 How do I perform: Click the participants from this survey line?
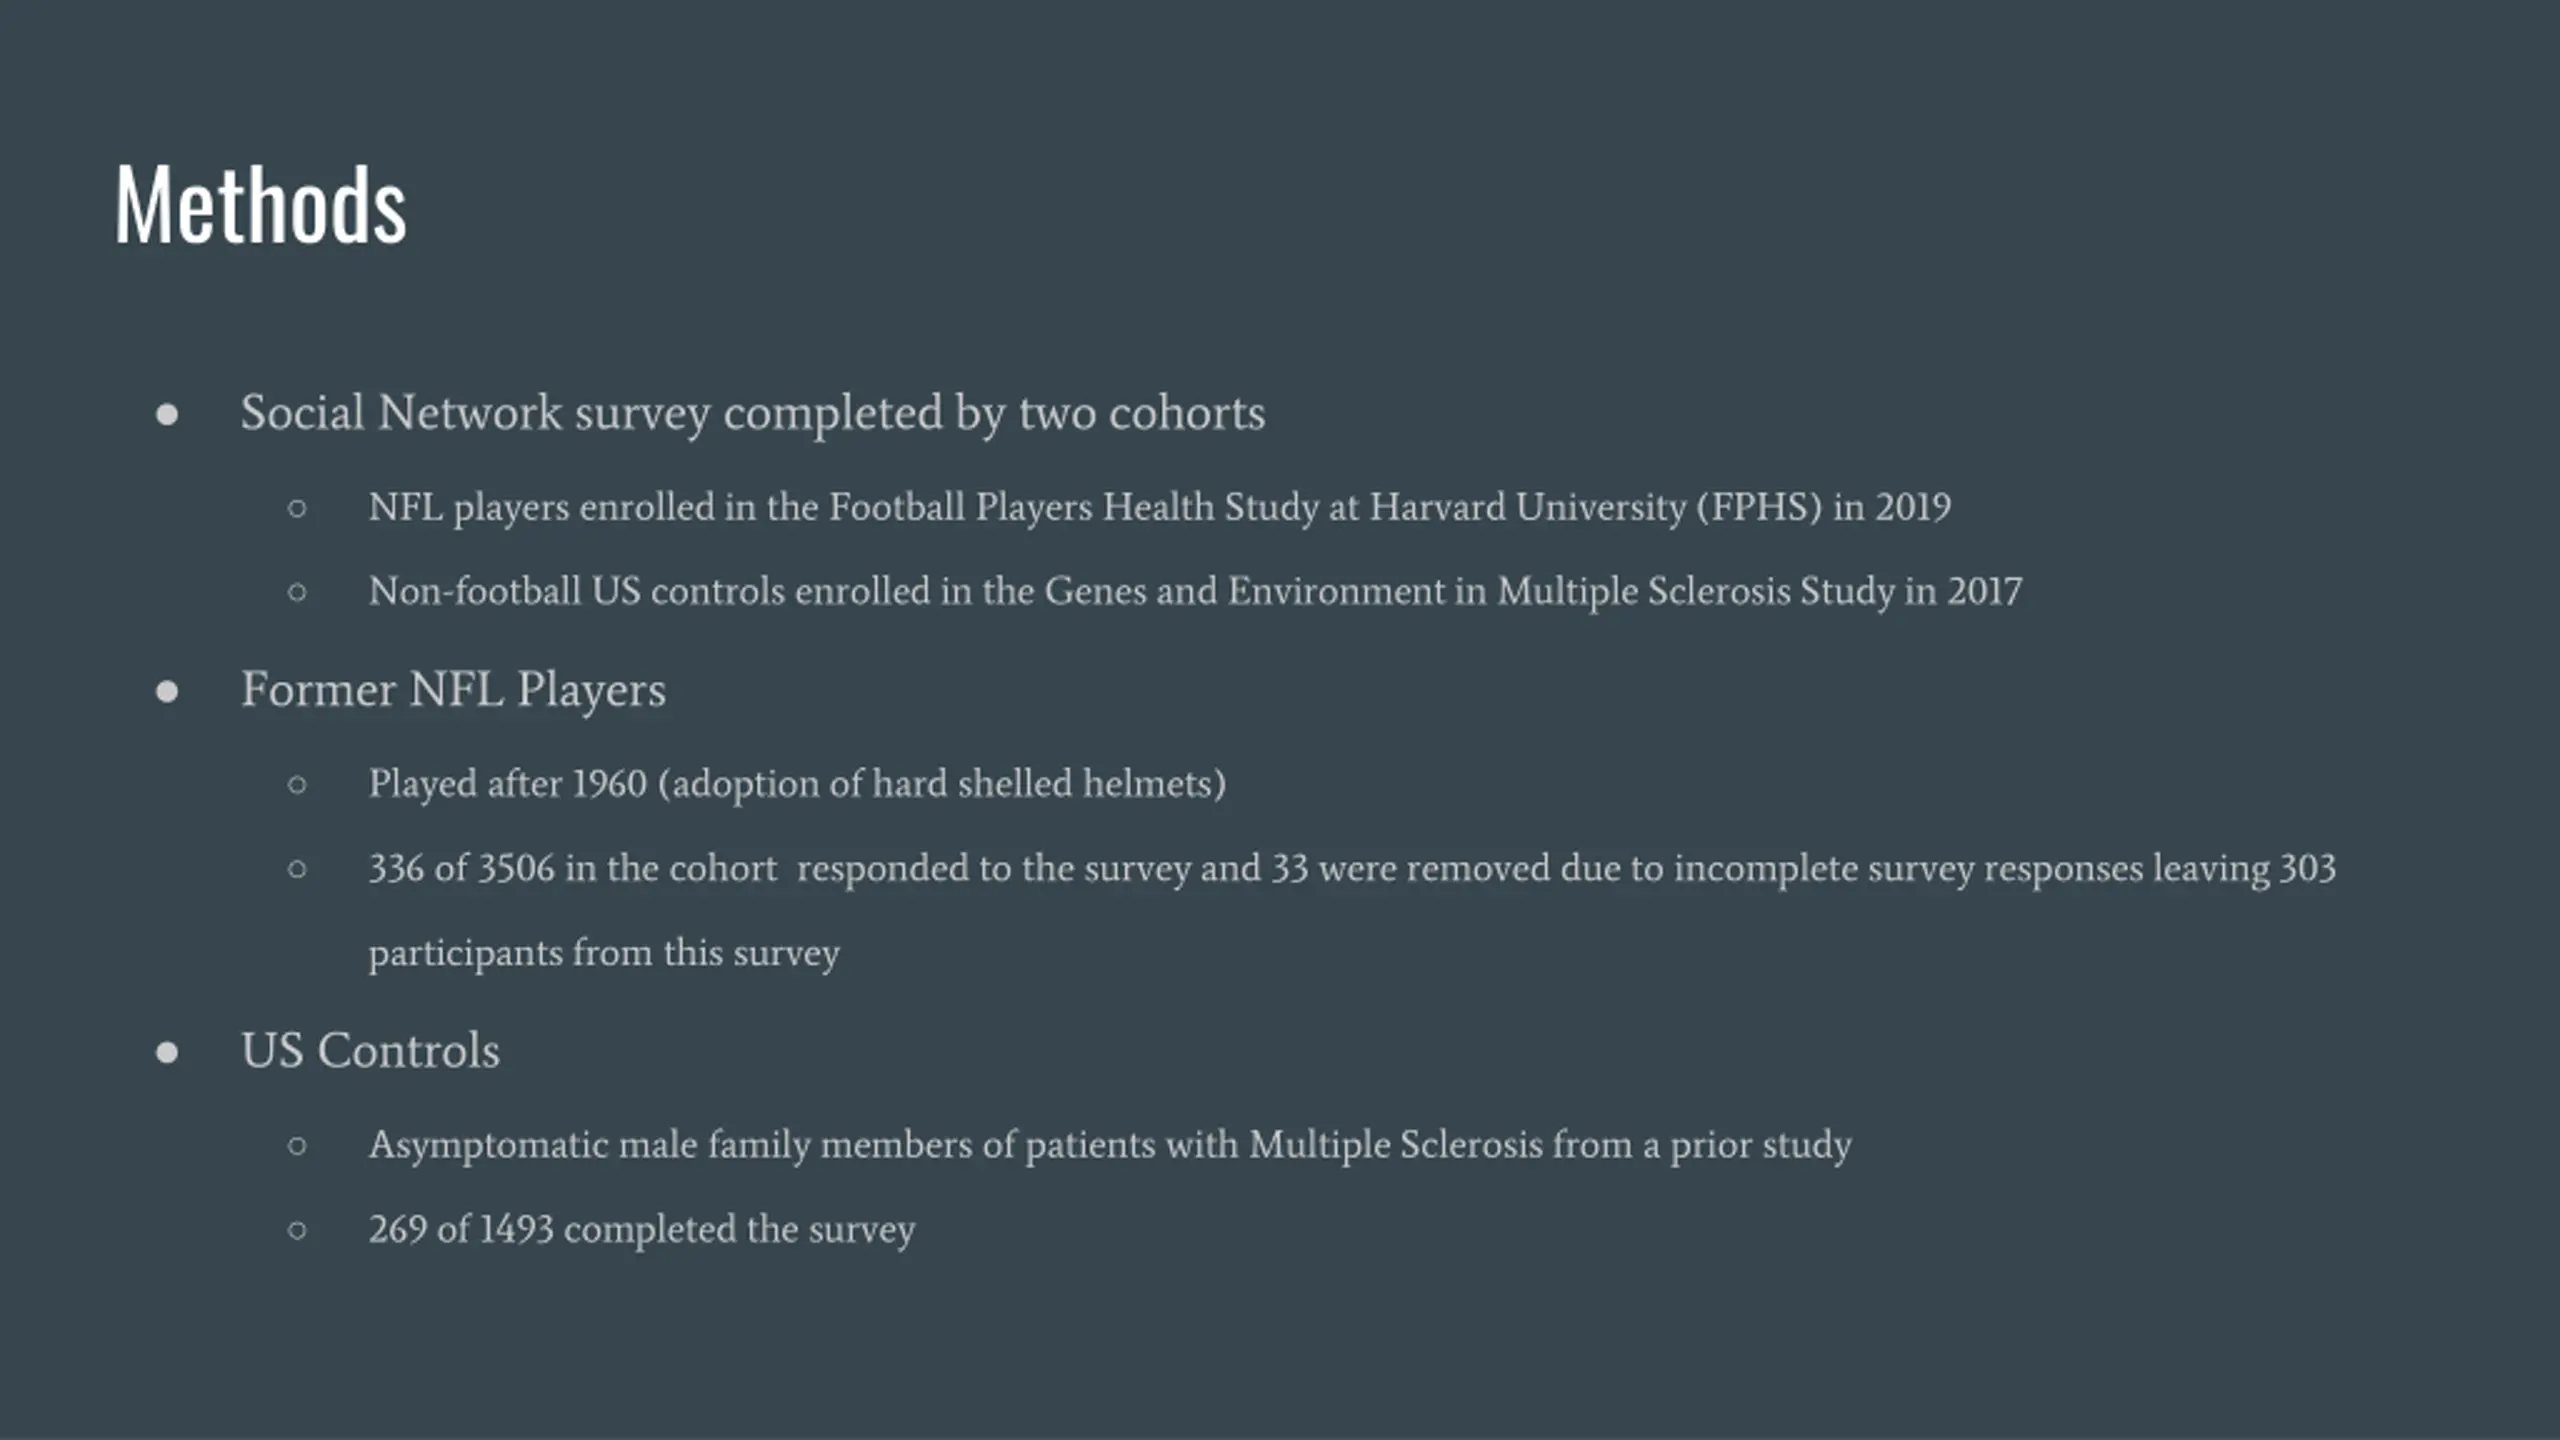[604, 954]
